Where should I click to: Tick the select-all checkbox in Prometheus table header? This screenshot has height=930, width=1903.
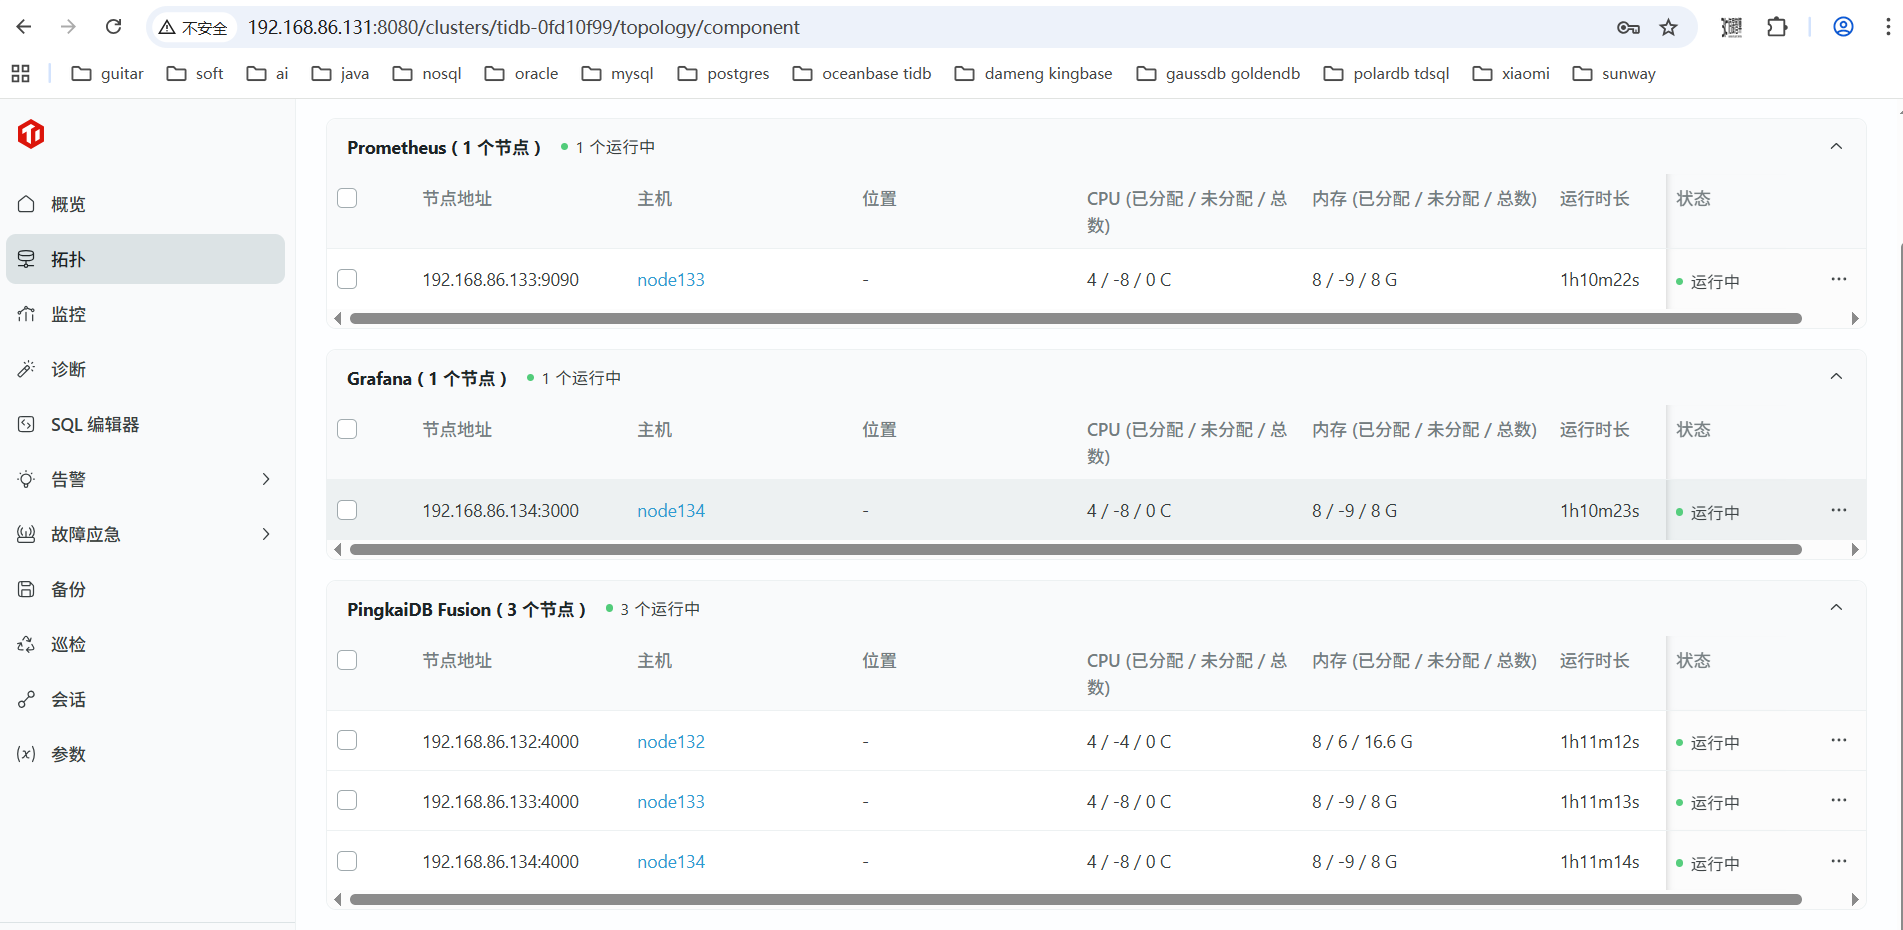pos(347,198)
